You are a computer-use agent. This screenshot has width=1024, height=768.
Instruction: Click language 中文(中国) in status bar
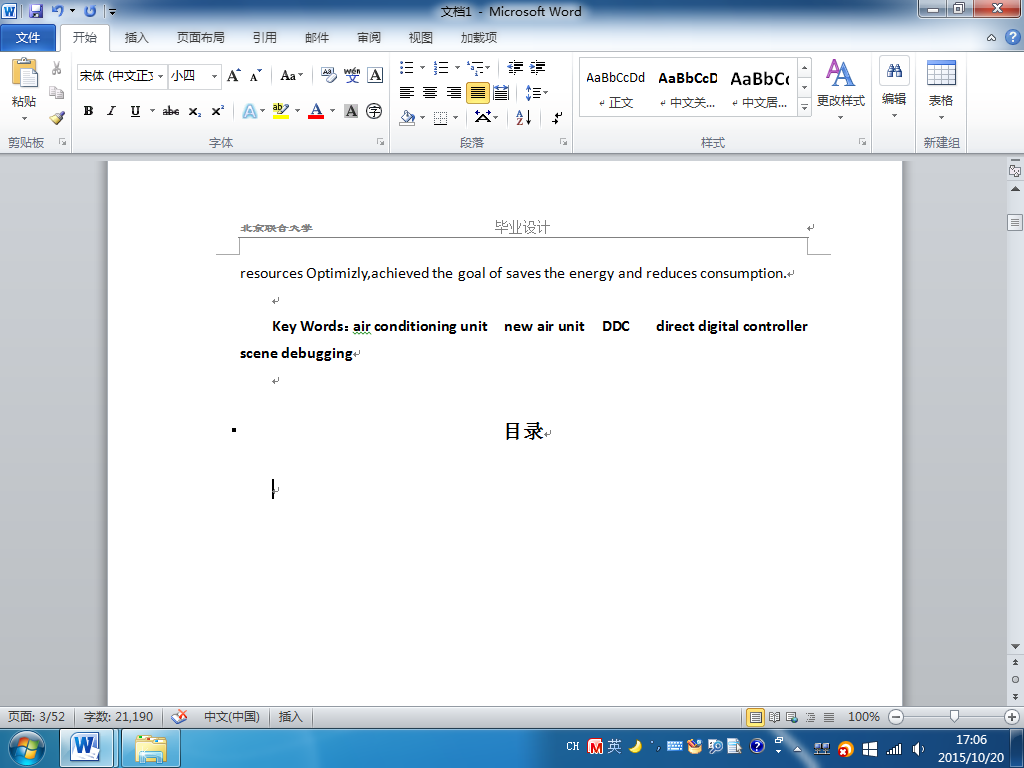point(231,717)
